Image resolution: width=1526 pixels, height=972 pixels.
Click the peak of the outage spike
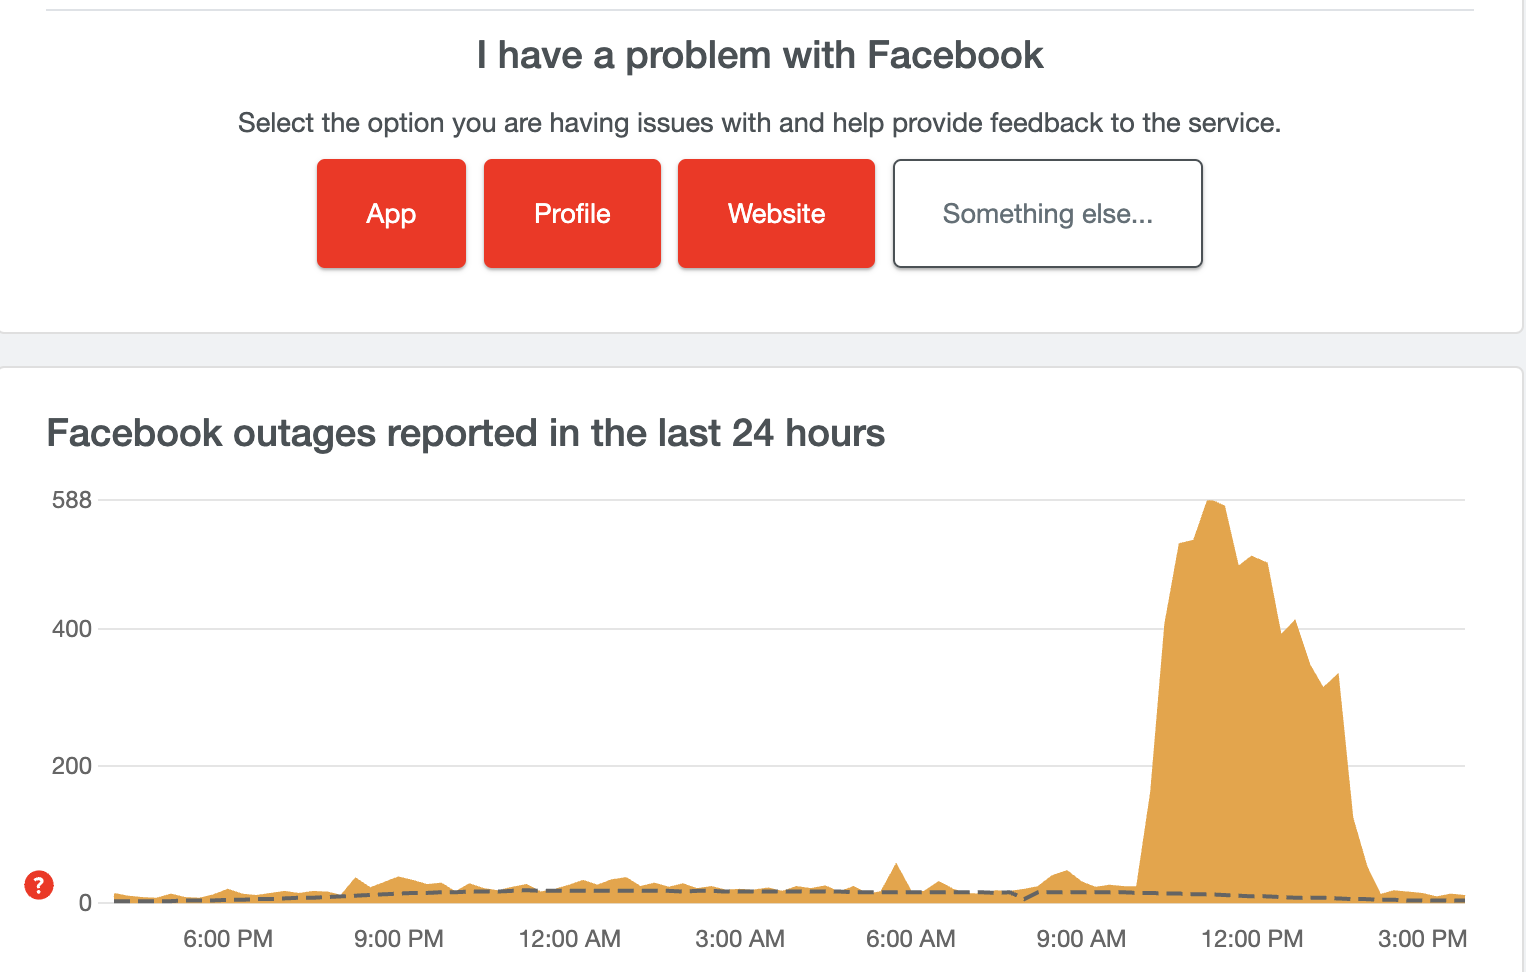click(x=1211, y=503)
